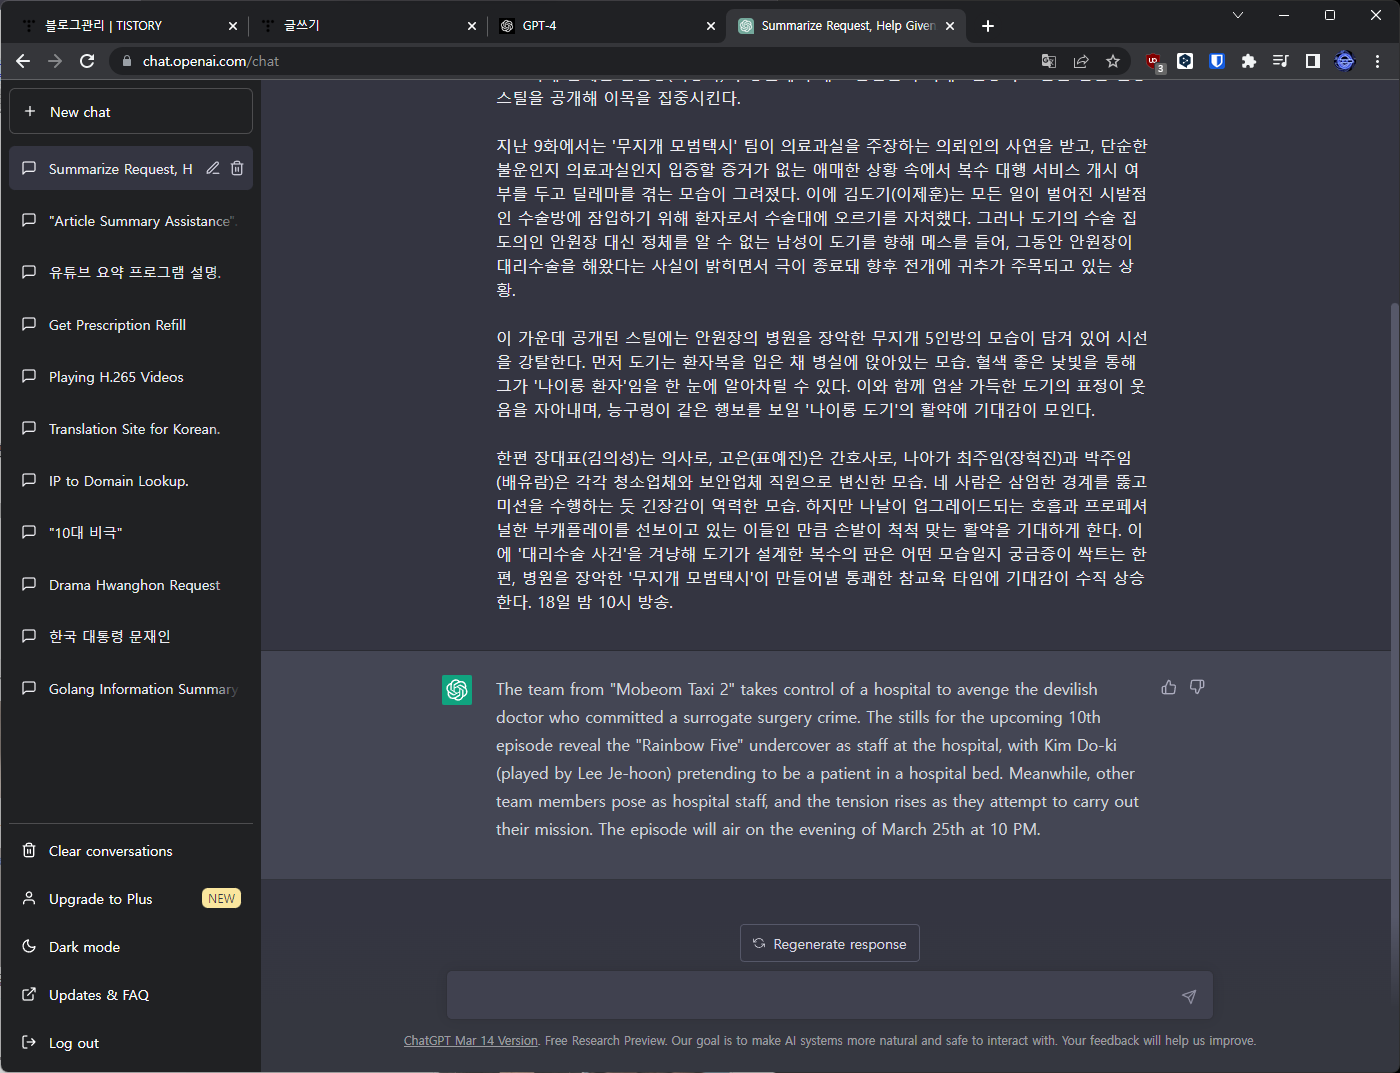
Task: Open the 한국 대통령 문재인 conversation
Action: point(131,637)
